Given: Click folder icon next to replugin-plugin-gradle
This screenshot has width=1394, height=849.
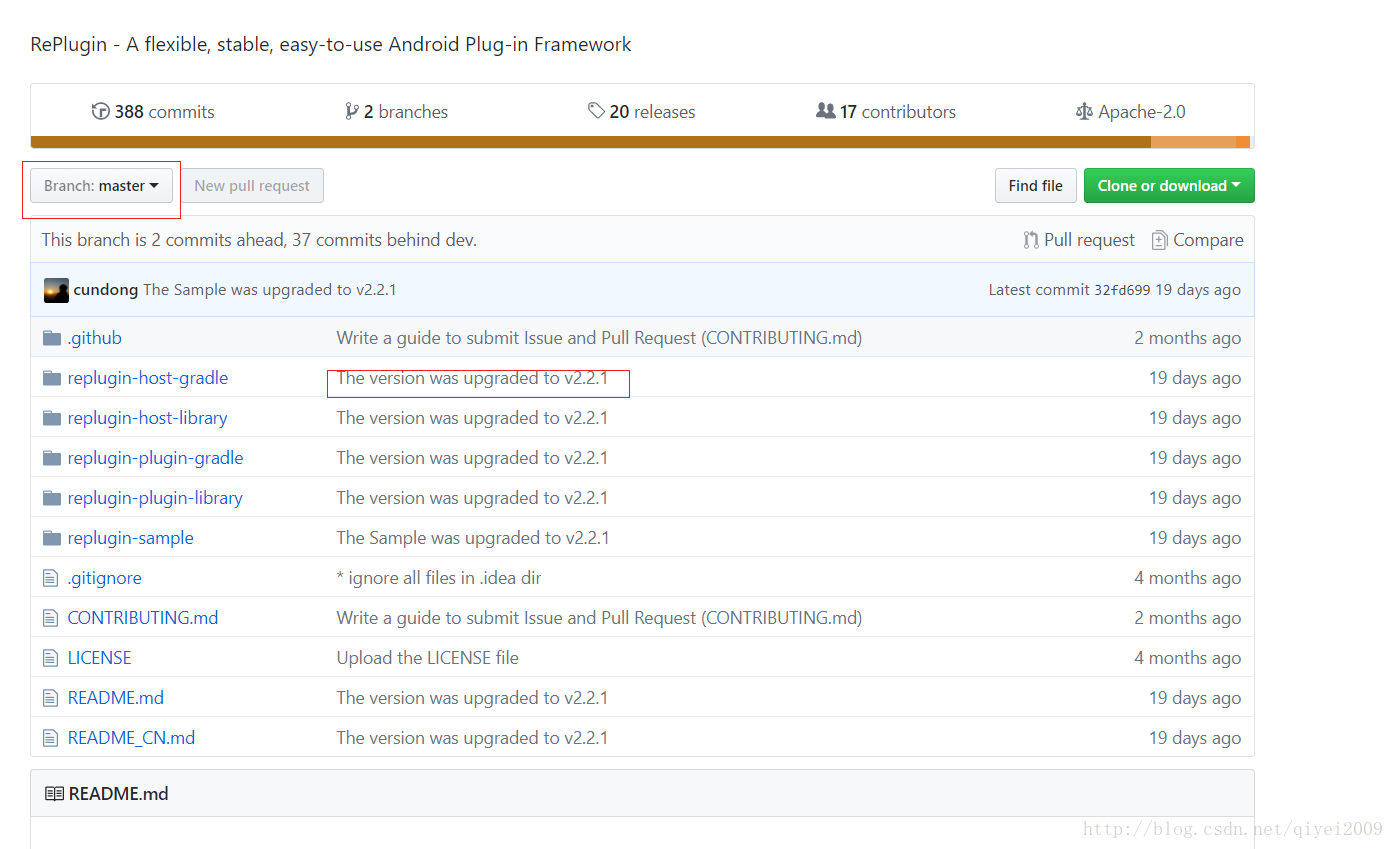Looking at the screenshot, I should (52, 458).
